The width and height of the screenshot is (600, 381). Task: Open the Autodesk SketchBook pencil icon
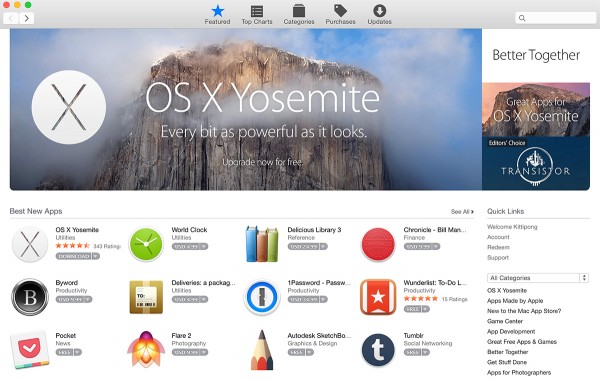point(262,350)
